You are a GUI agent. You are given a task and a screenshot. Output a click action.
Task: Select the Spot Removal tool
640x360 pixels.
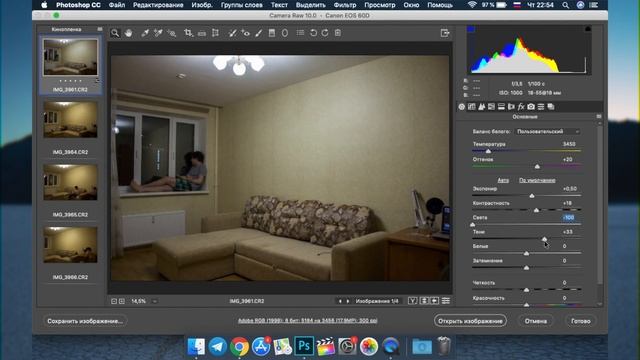pyautogui.click(x=232, y=33)
